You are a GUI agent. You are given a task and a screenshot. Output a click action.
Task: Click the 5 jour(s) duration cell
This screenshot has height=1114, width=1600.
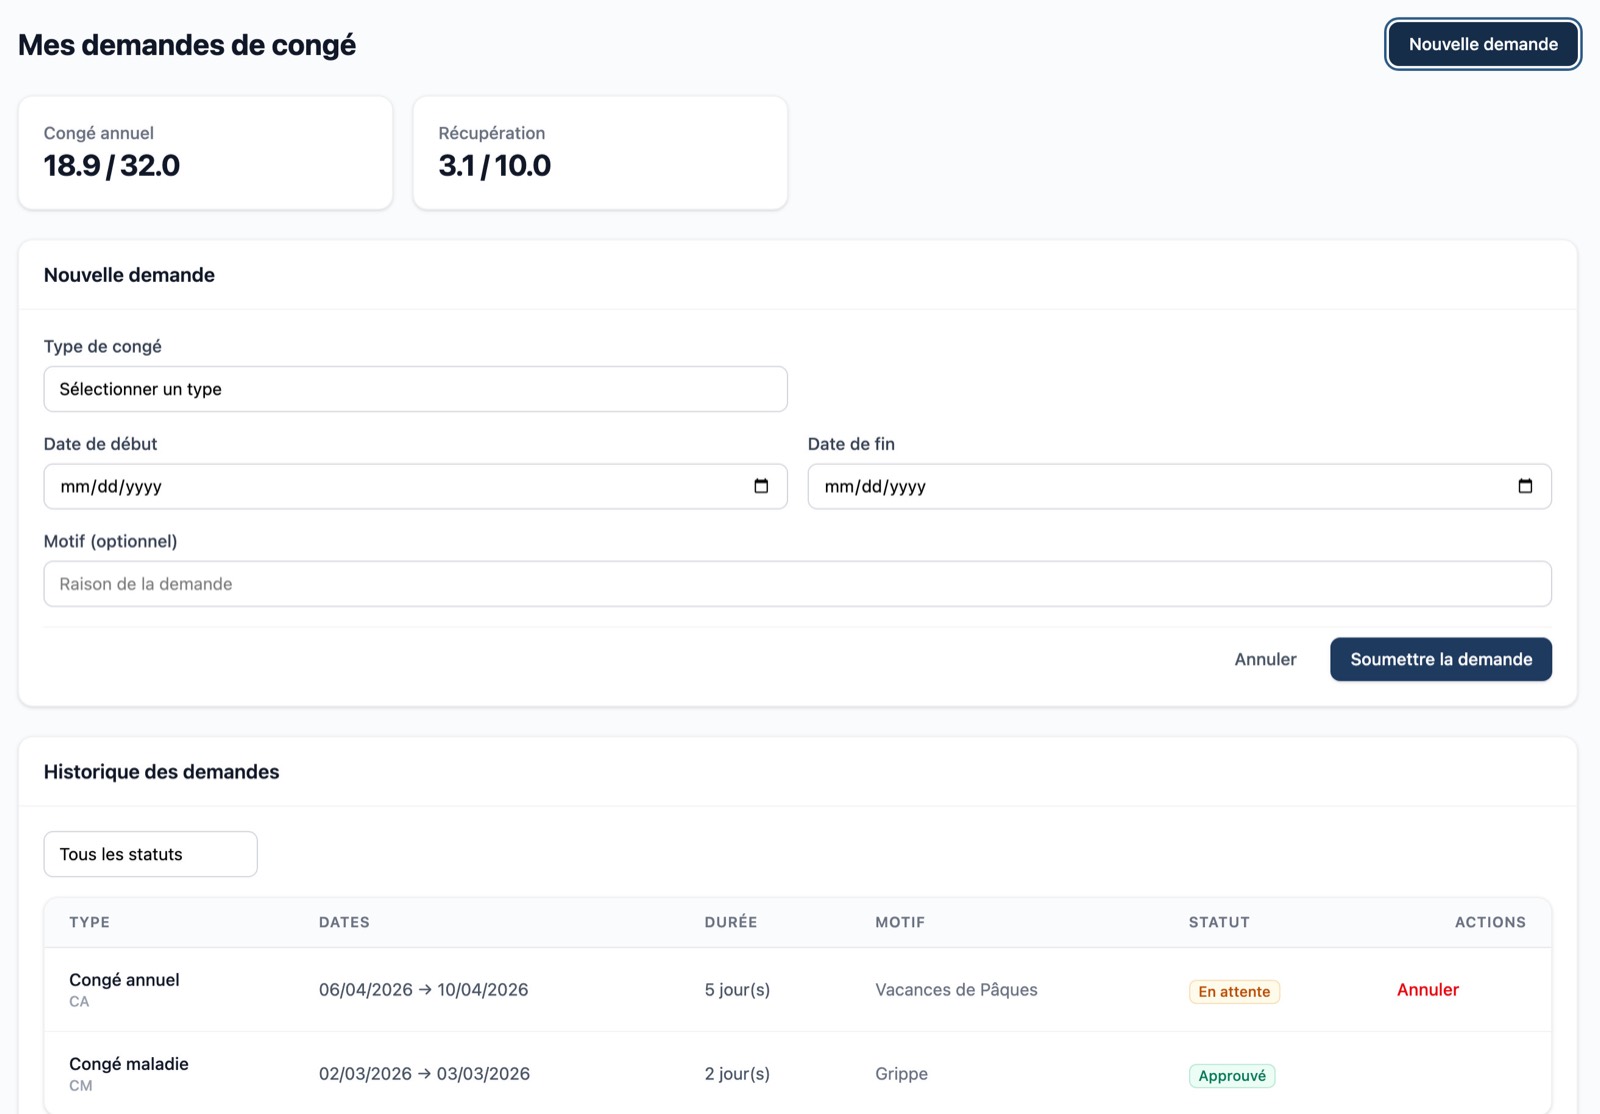click(737, 989)
